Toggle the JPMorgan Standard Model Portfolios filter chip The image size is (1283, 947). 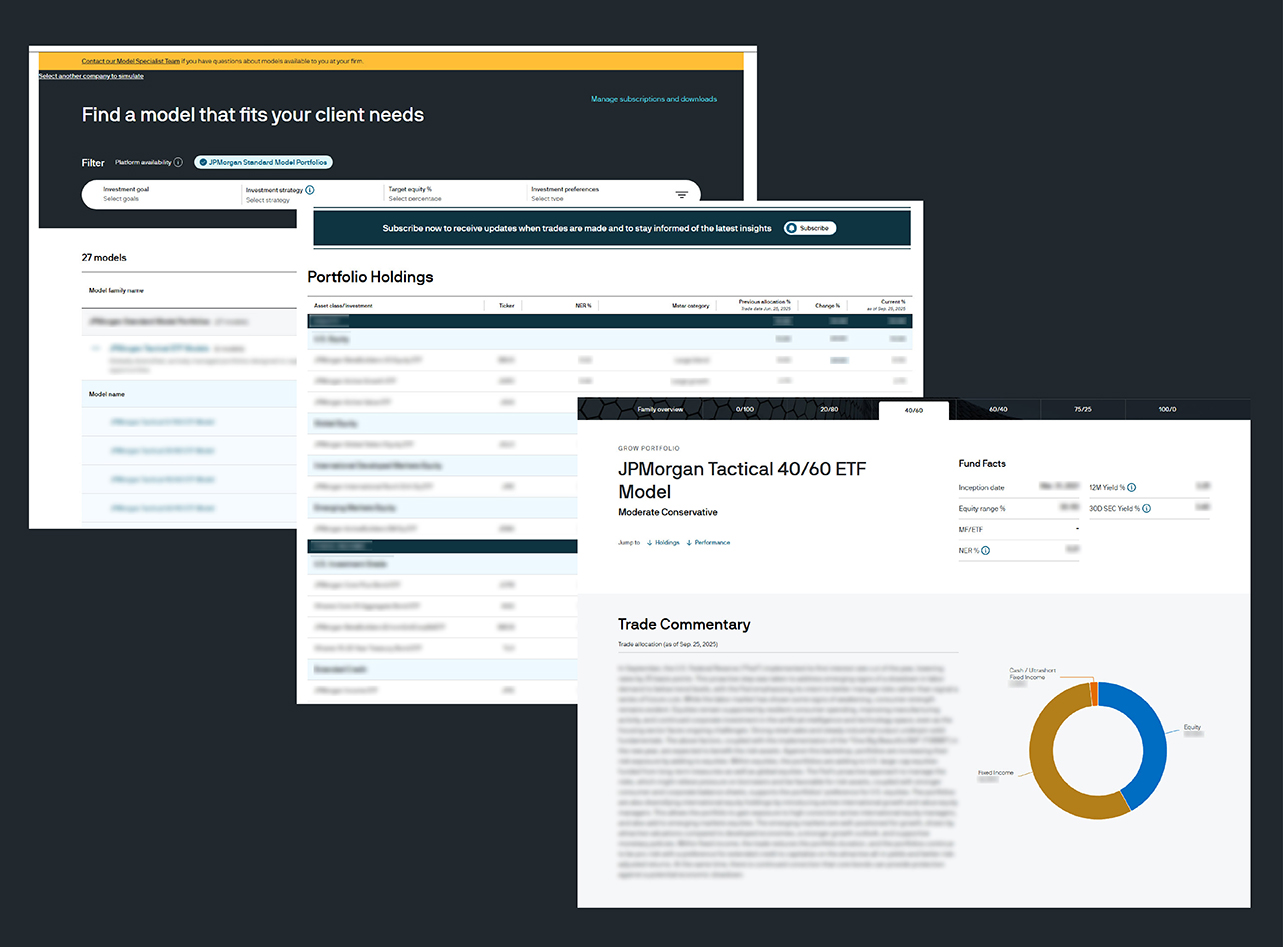[263, 162]
